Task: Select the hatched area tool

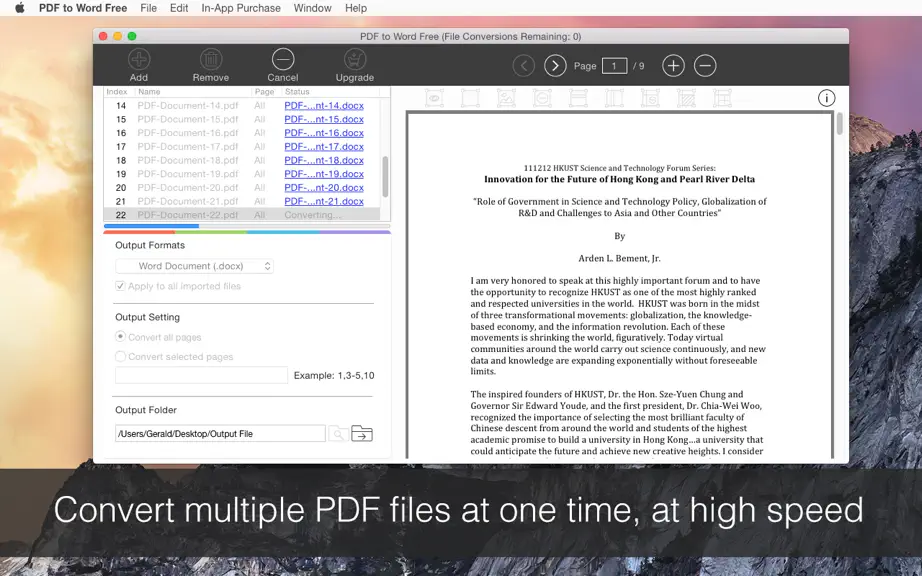Action: point(686,98)
